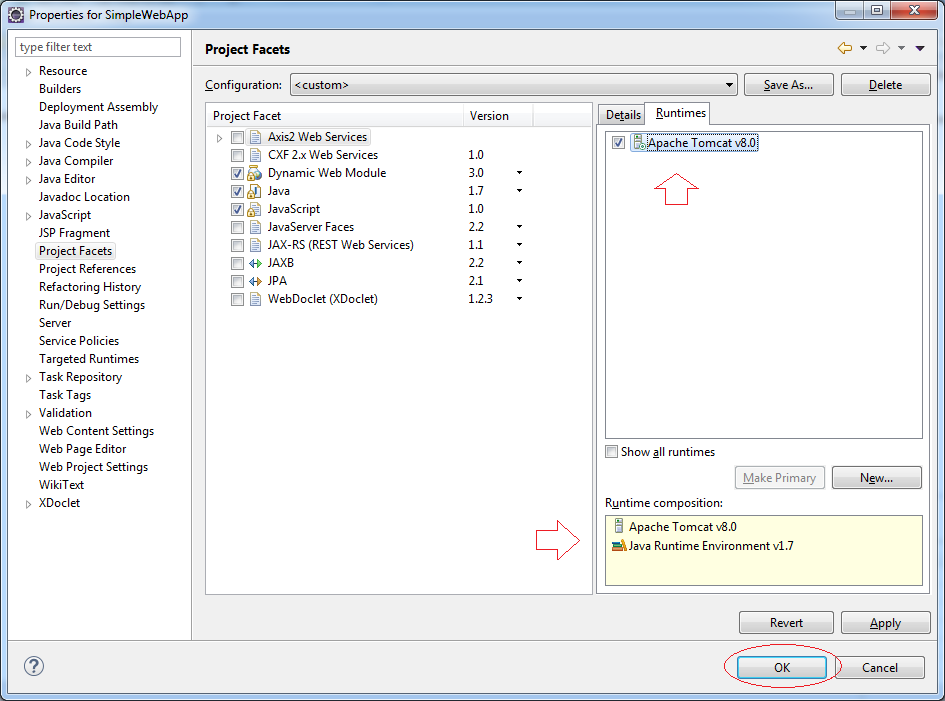
Task: Apply the facet changes
Action: click(x=885, y=623)
